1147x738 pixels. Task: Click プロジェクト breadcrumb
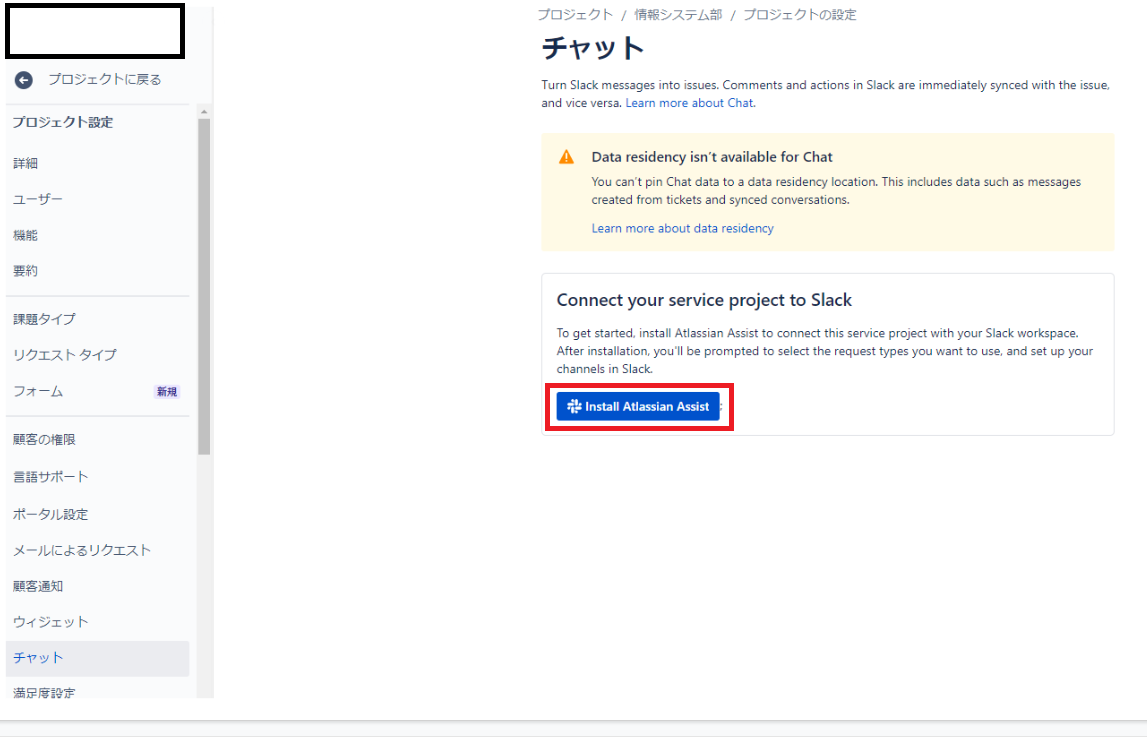tap(575, 15)
